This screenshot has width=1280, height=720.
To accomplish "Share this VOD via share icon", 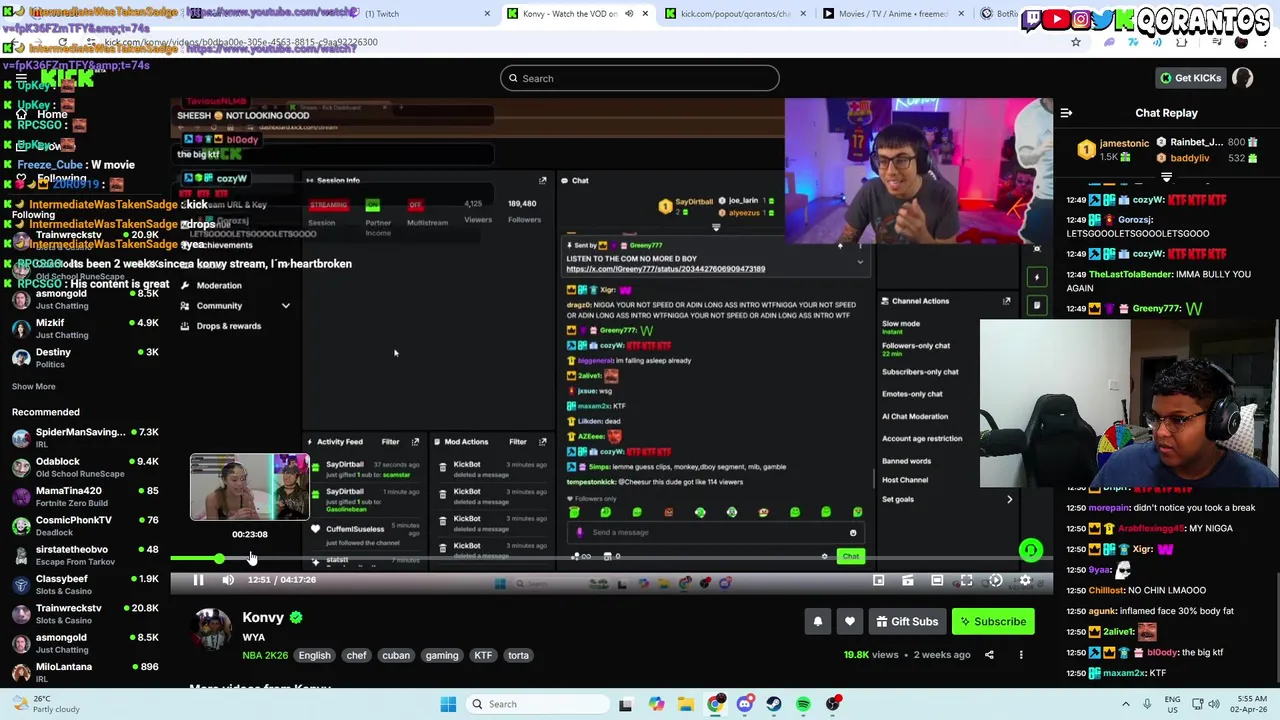I will coord(989,655).
